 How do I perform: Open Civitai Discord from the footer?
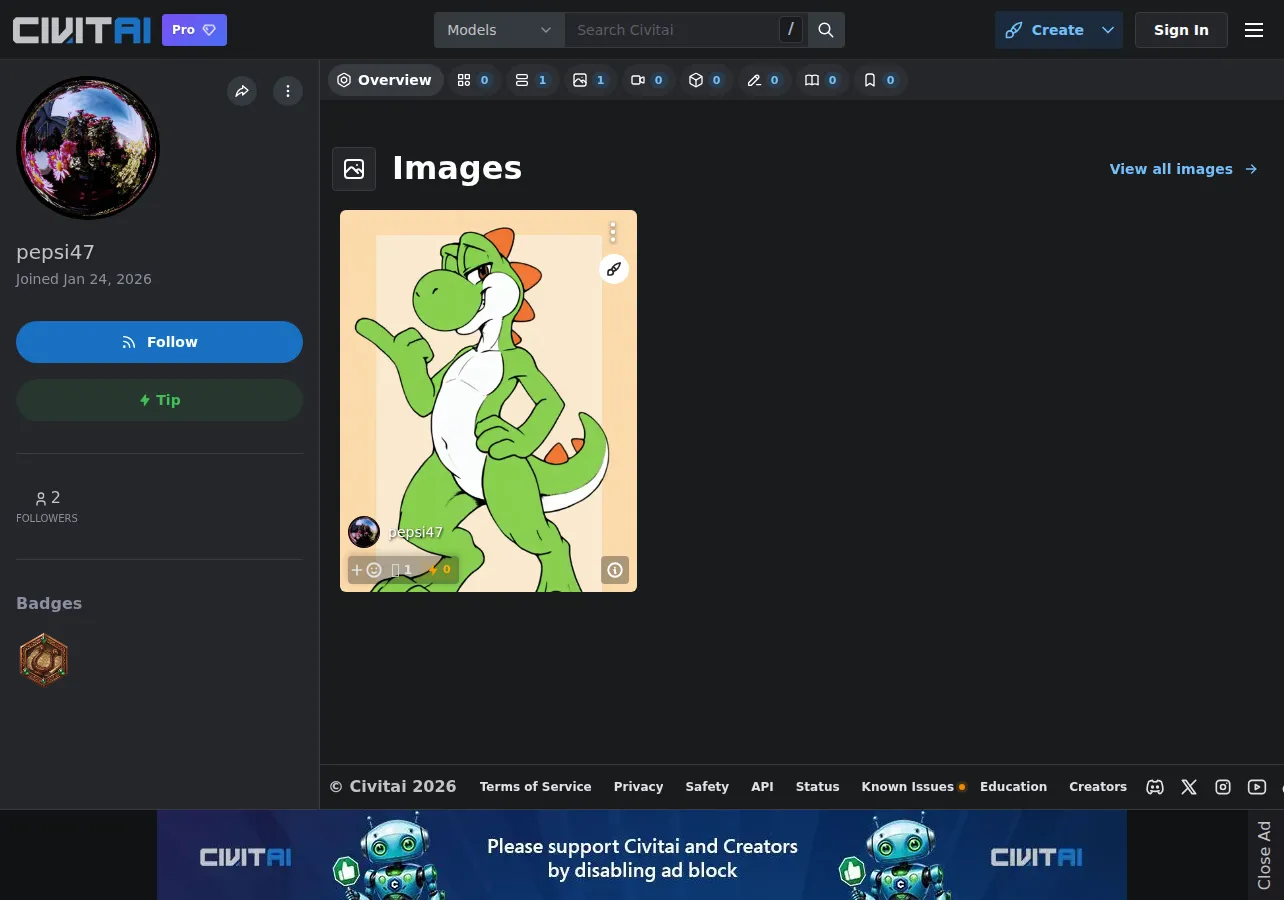1155,787
